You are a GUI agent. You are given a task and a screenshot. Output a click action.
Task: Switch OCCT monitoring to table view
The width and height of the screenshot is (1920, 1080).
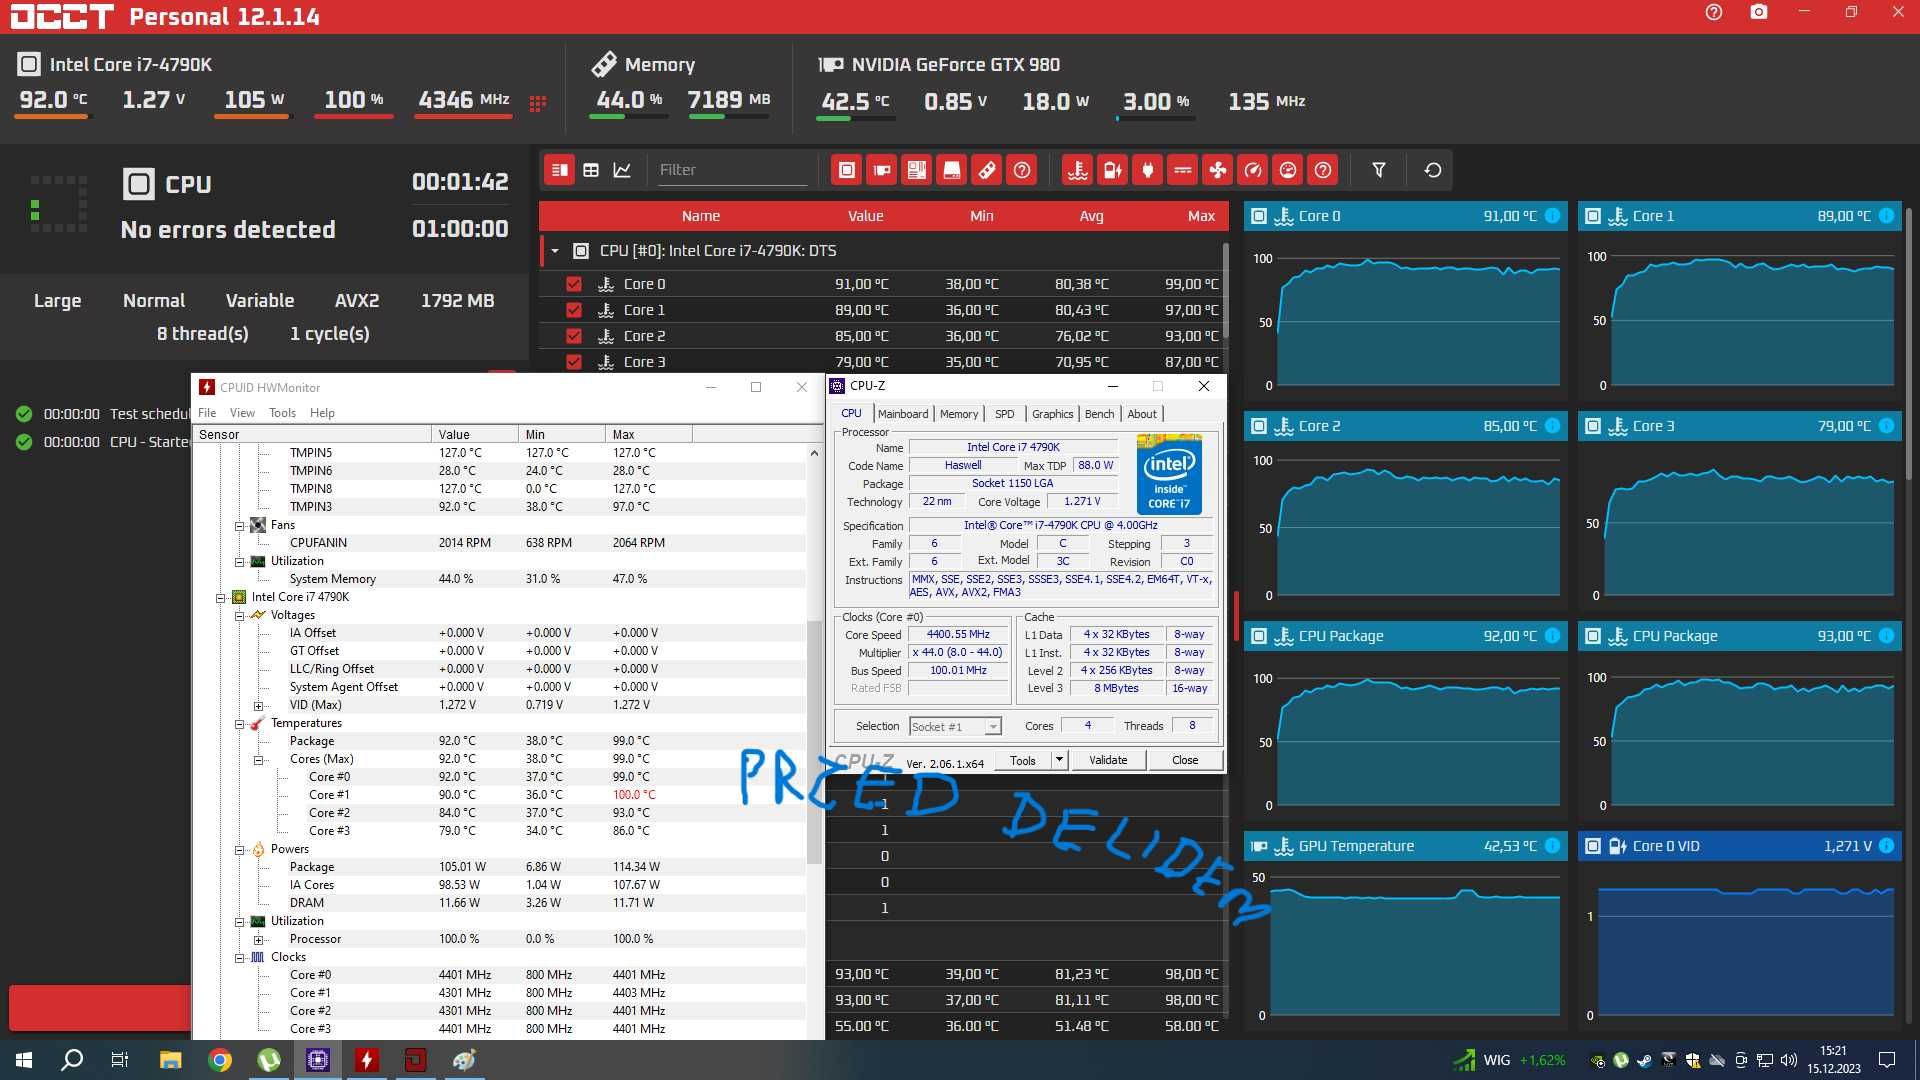pos(591,170)
